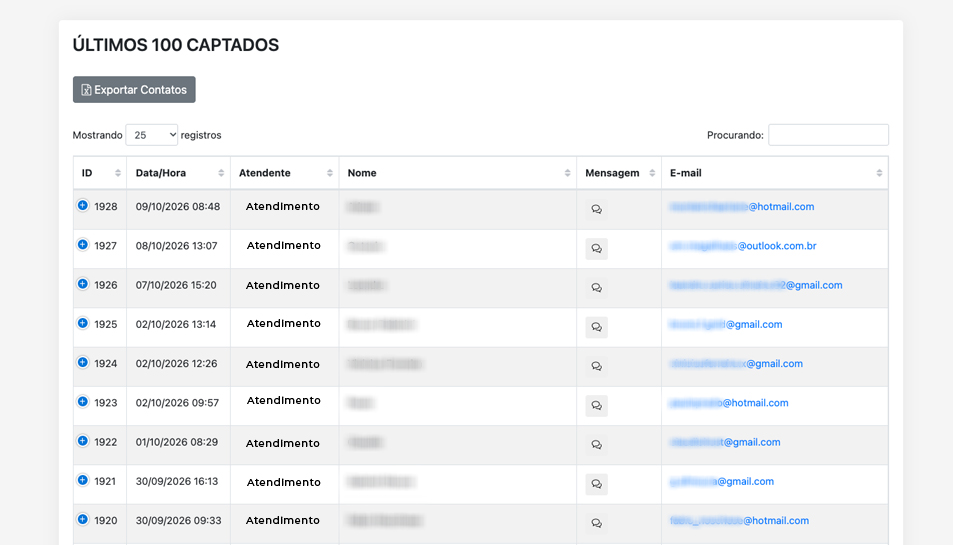The width and height of the screenshot is (953, 545).
Task: Expand row details for ID 1926
Action: tap(83, 284)
